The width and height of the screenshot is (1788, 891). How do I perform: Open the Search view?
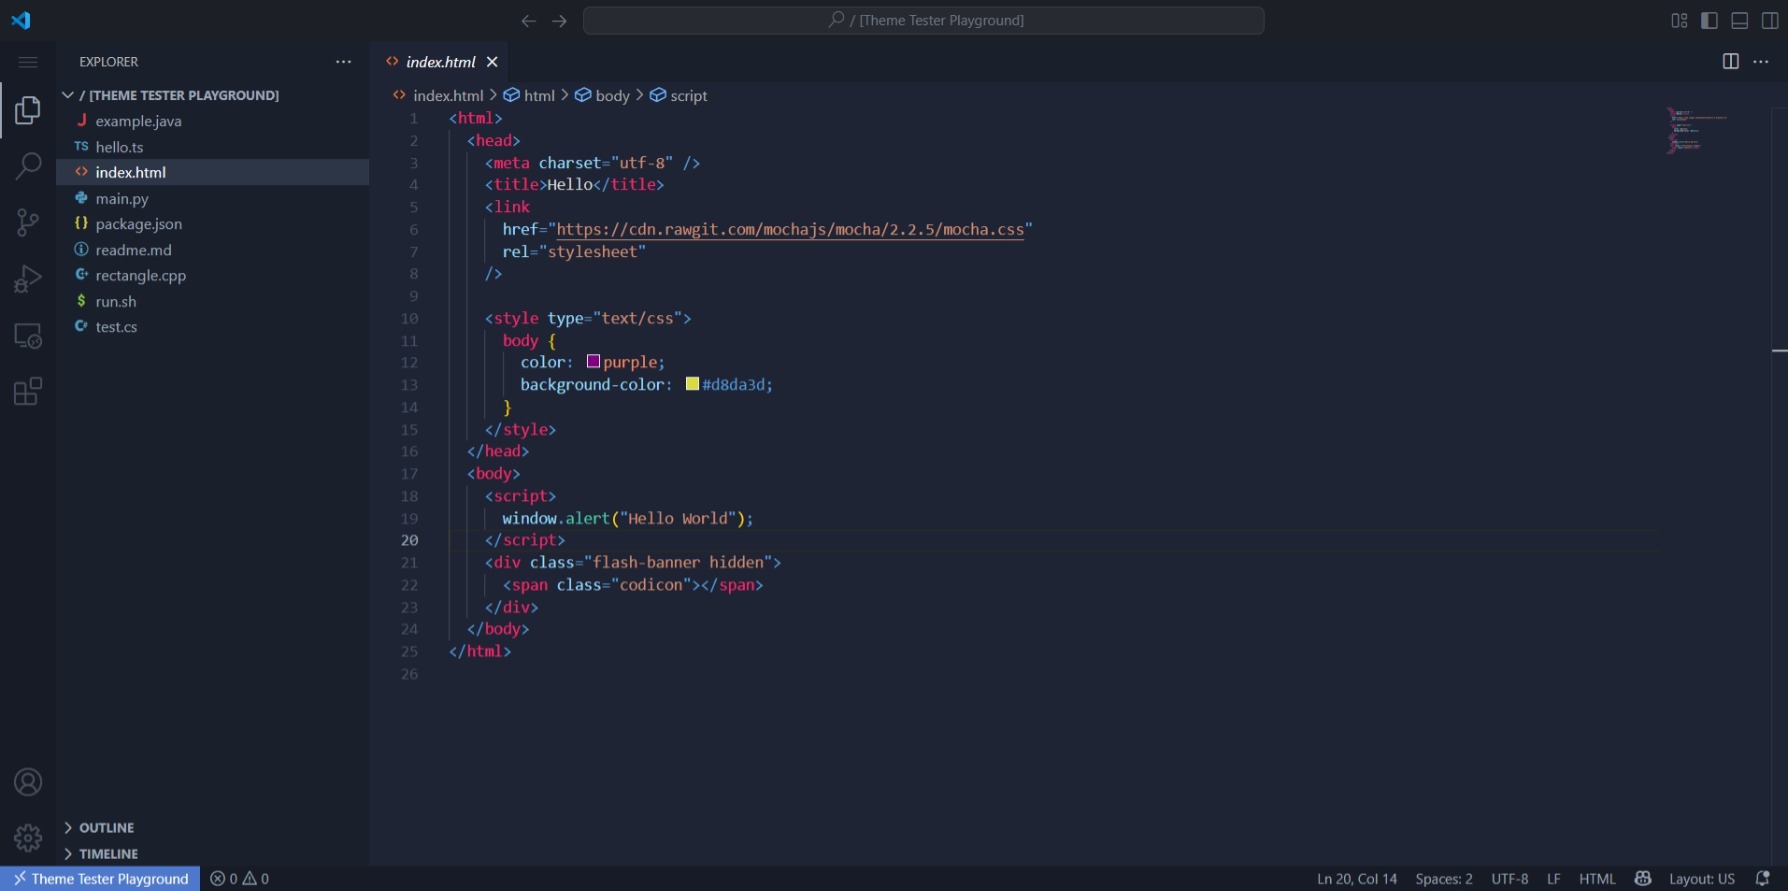(x=28, y=166)
